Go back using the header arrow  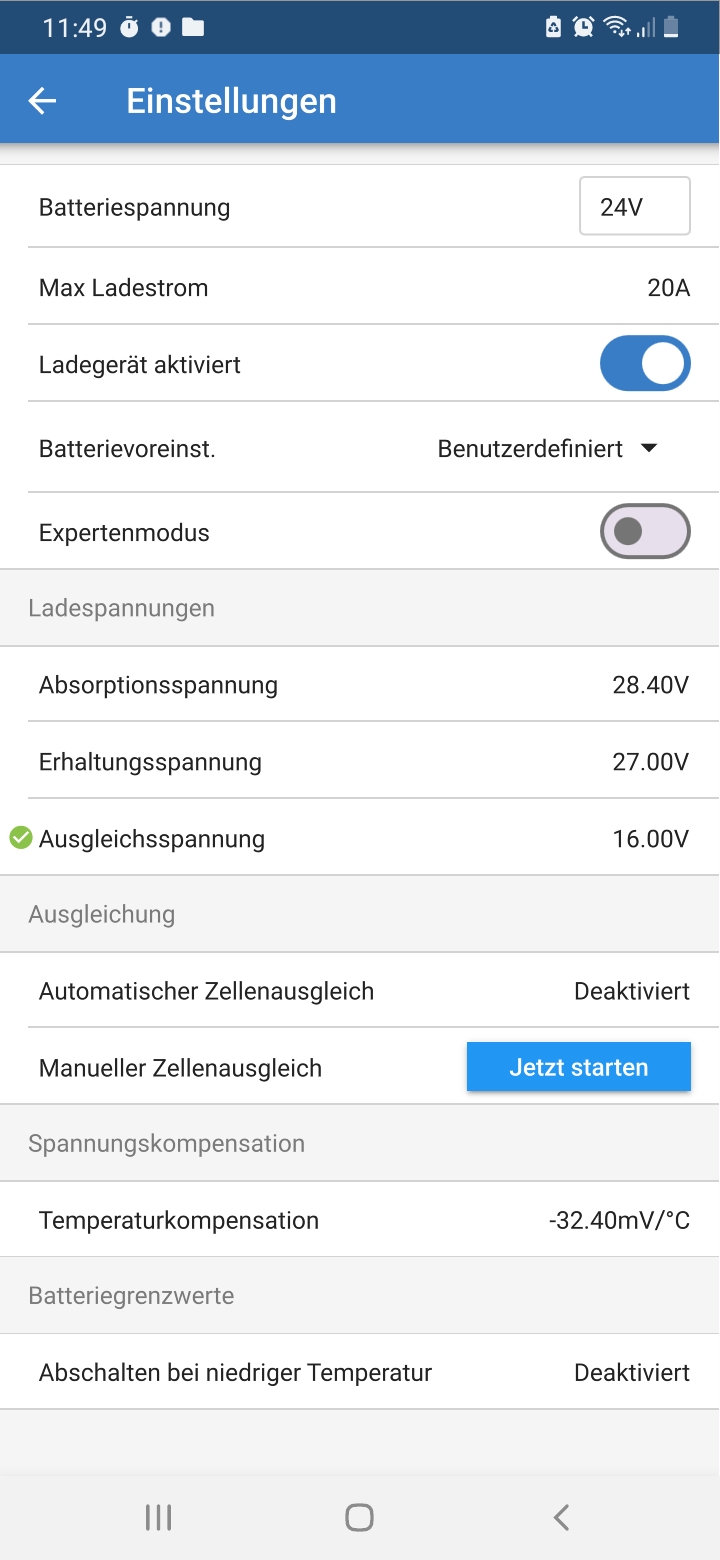42,101
